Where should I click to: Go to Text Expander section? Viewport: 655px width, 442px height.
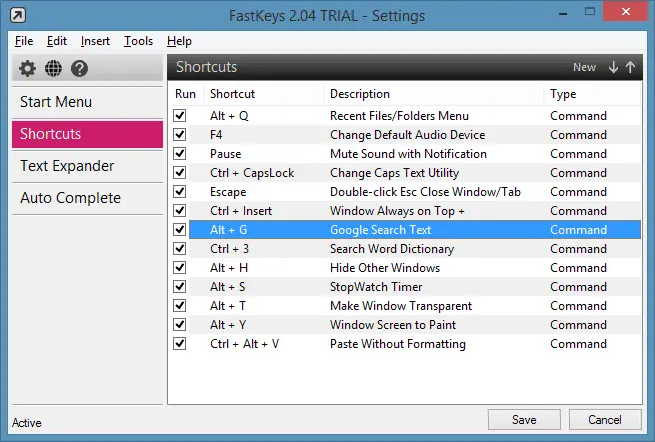click(x=87, y=166)
